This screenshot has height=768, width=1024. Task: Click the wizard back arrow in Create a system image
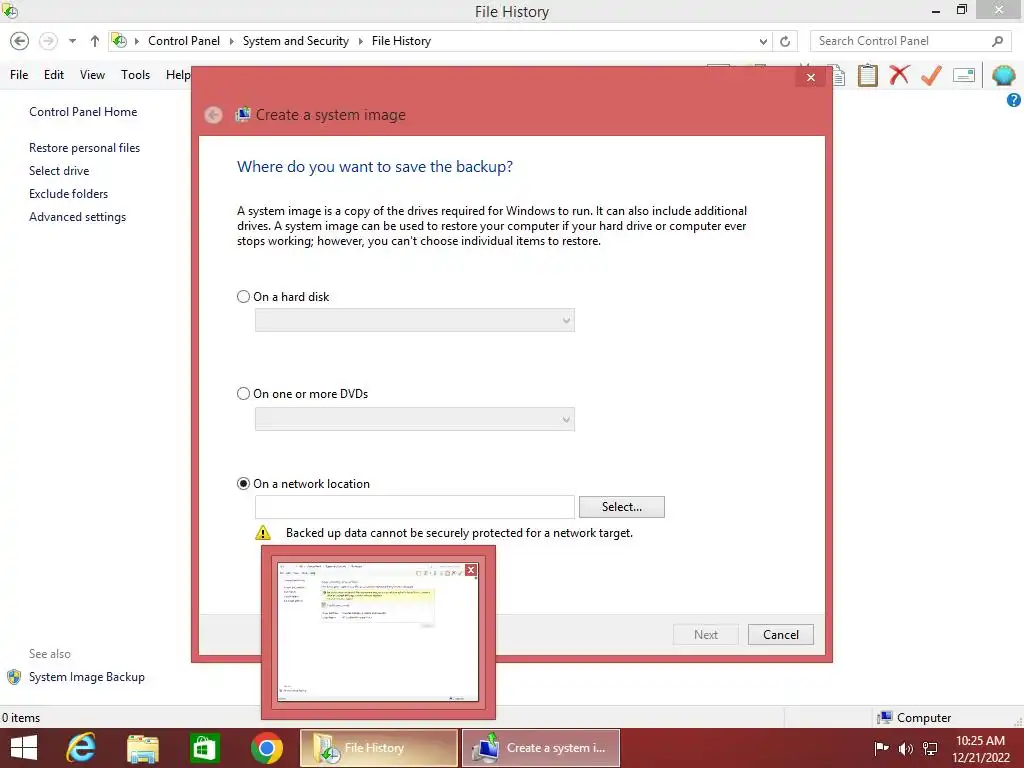[213, 115]
